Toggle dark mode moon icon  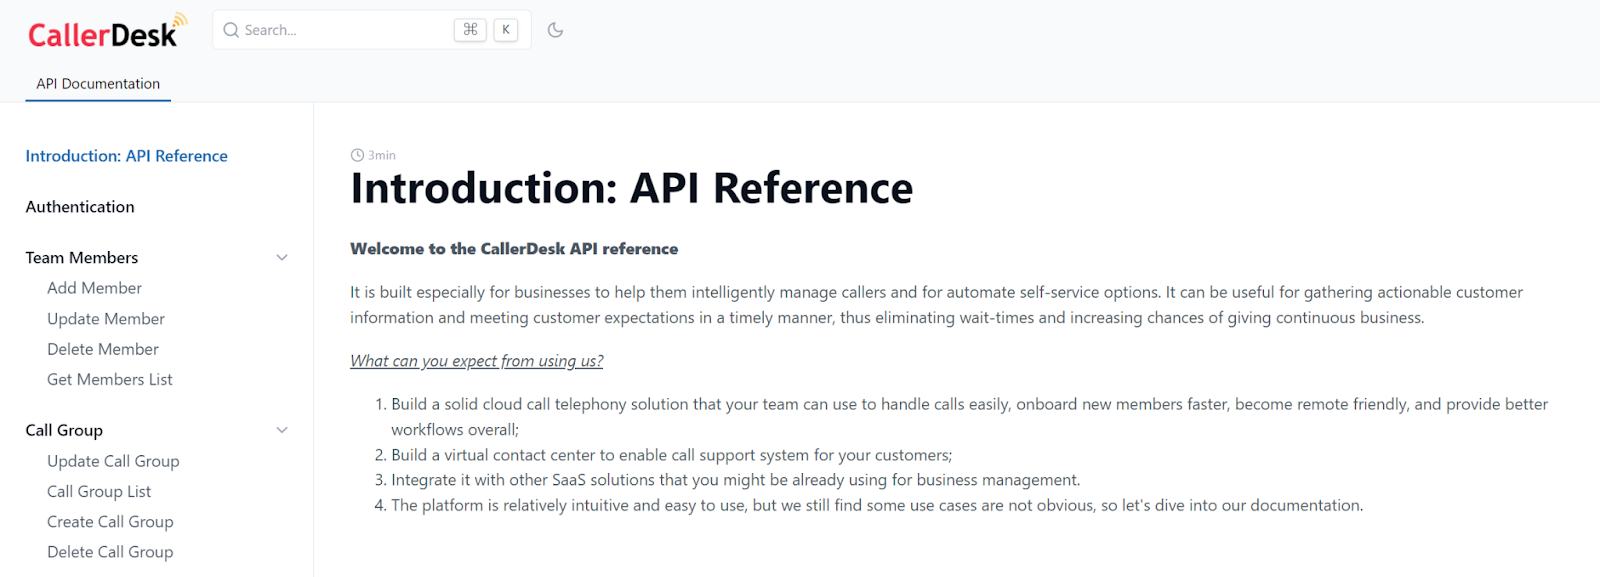[556, 30]
